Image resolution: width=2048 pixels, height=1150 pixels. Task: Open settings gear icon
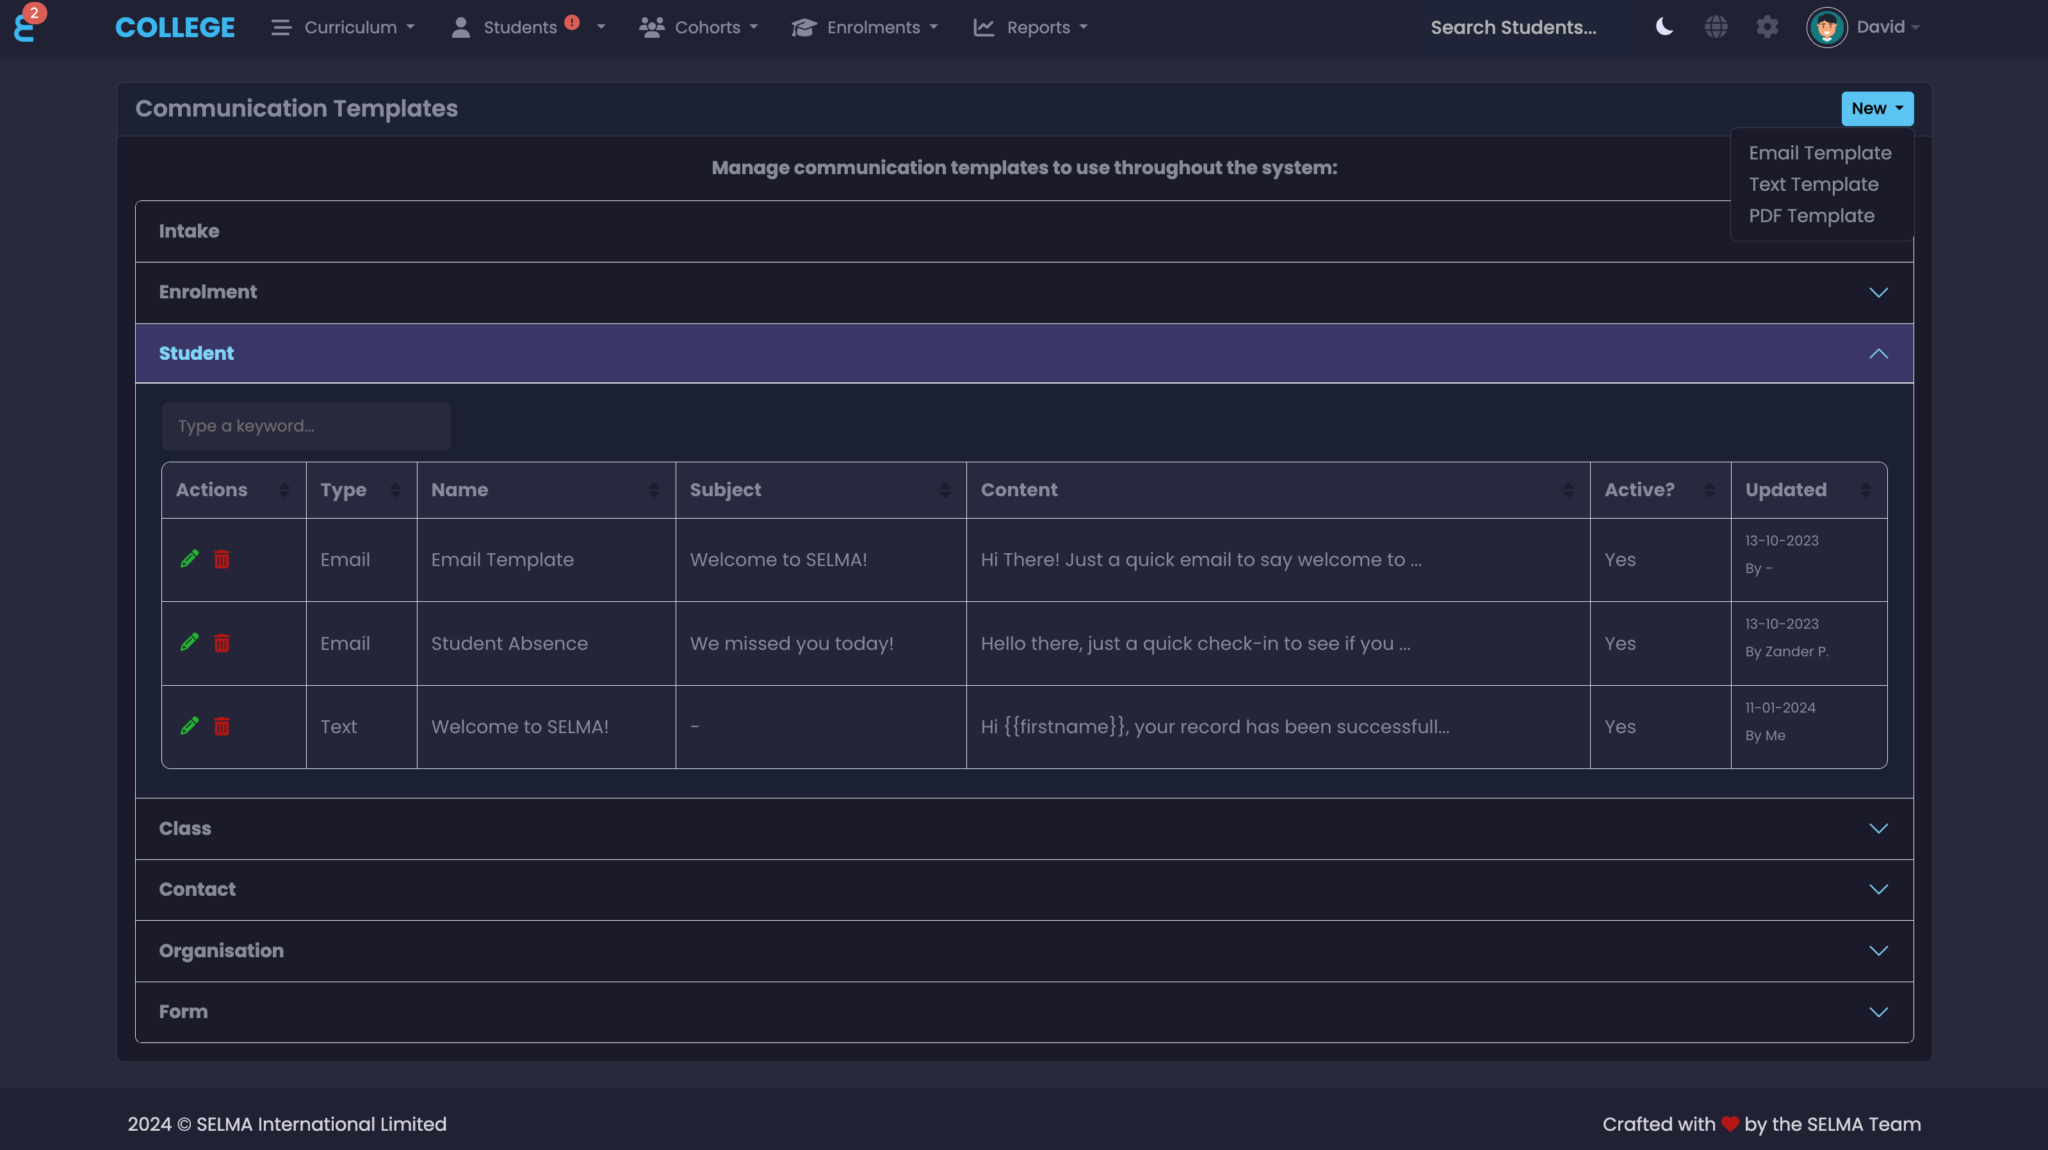pyautogui.click(x=1767, y=27)
